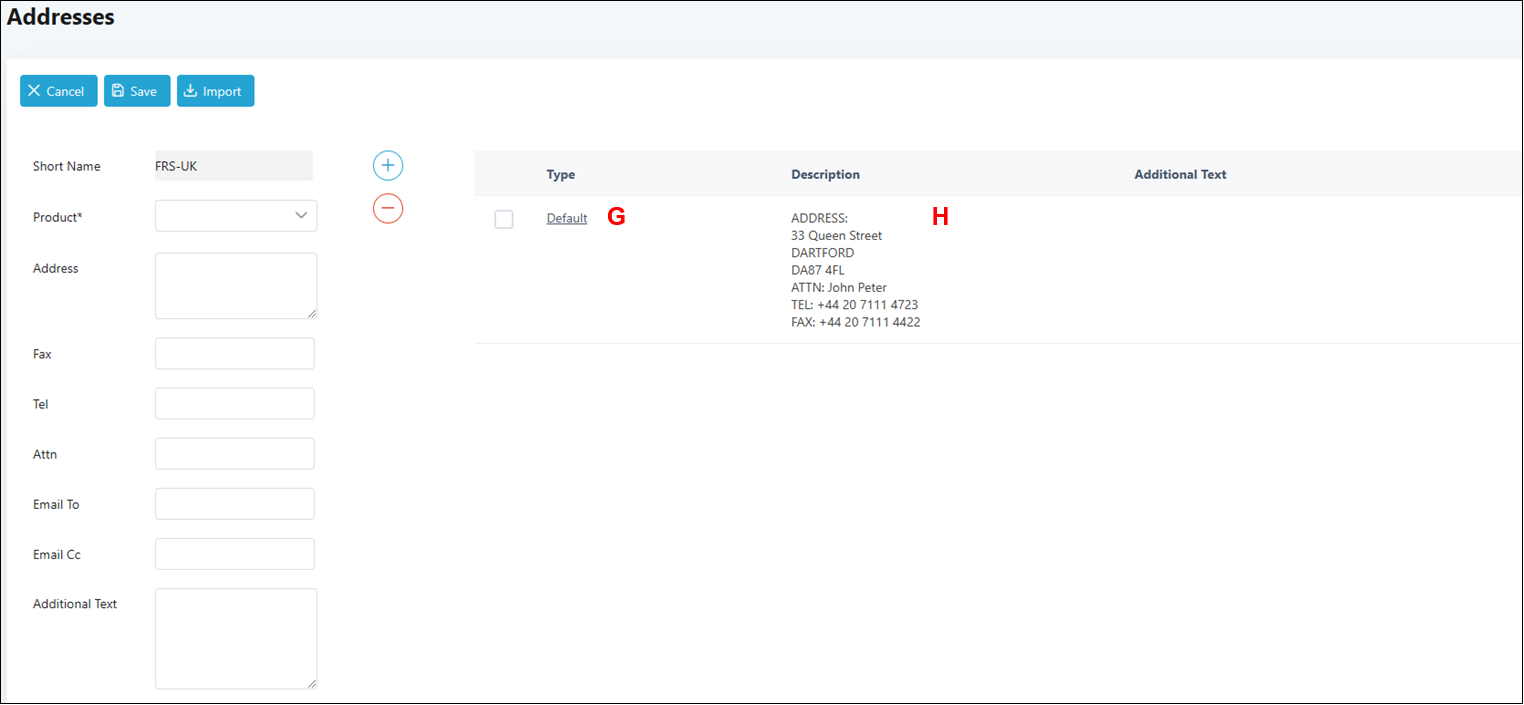Click the Additional Text text area in form
The height and width of the screenshot is (705, 1524).
coord(236,638)
